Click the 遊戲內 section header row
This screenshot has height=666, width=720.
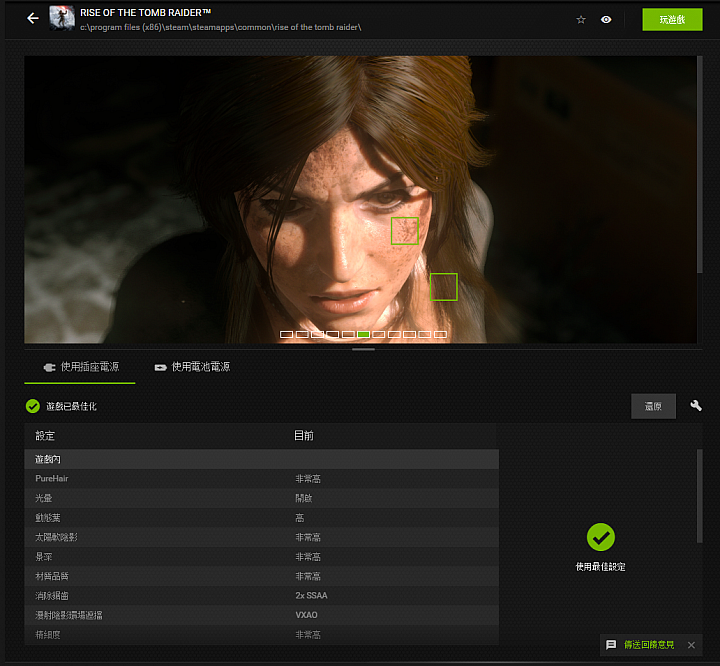[x=262, y=459]
